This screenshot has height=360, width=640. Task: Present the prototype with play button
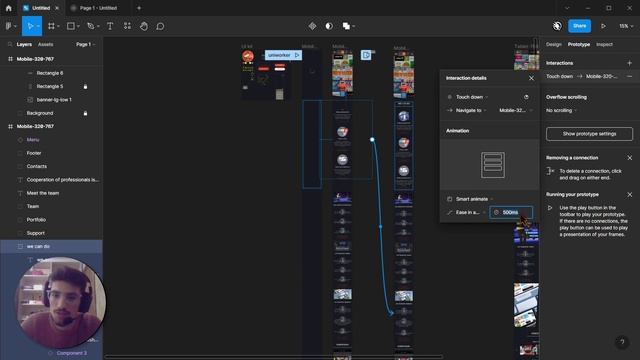coord(603,26)
